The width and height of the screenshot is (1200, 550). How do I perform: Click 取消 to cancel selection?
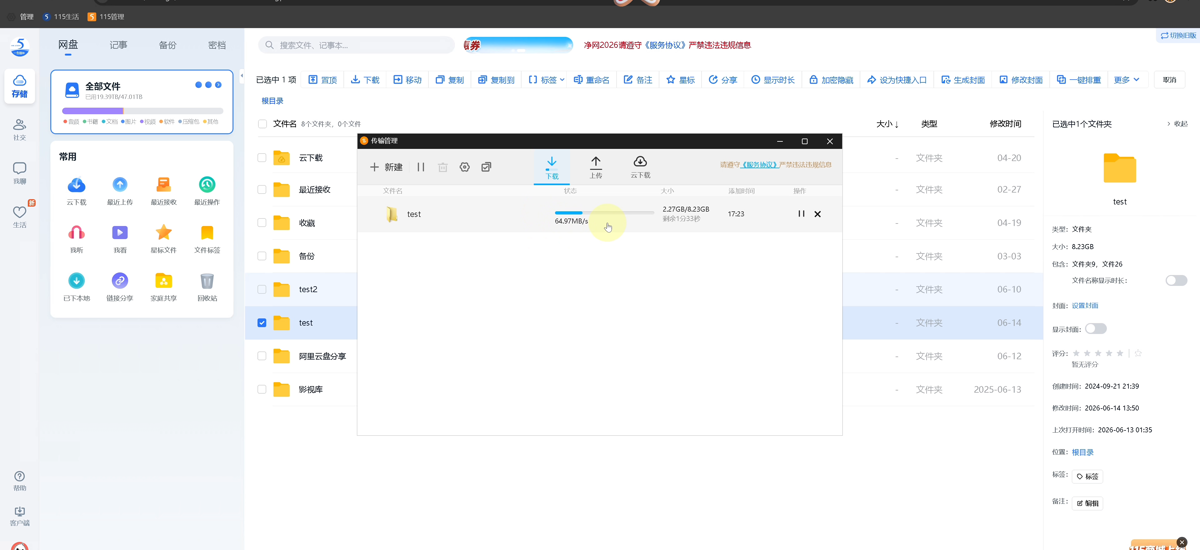point(1169,80)
